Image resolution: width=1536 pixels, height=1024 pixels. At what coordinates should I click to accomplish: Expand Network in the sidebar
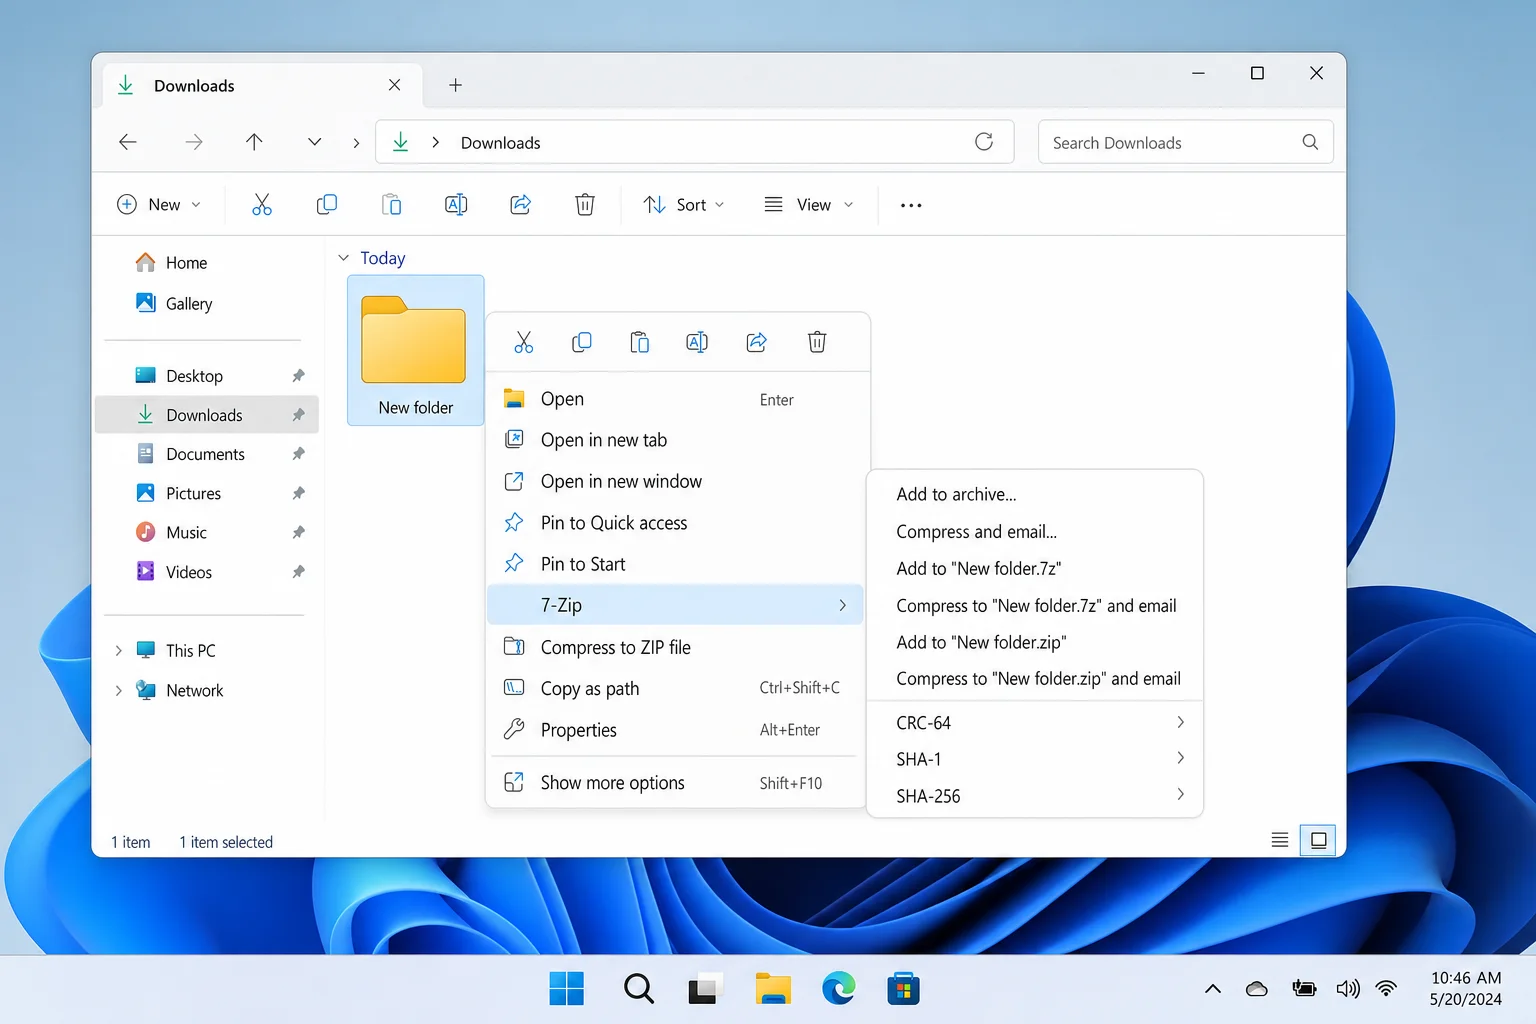[118, 691]
